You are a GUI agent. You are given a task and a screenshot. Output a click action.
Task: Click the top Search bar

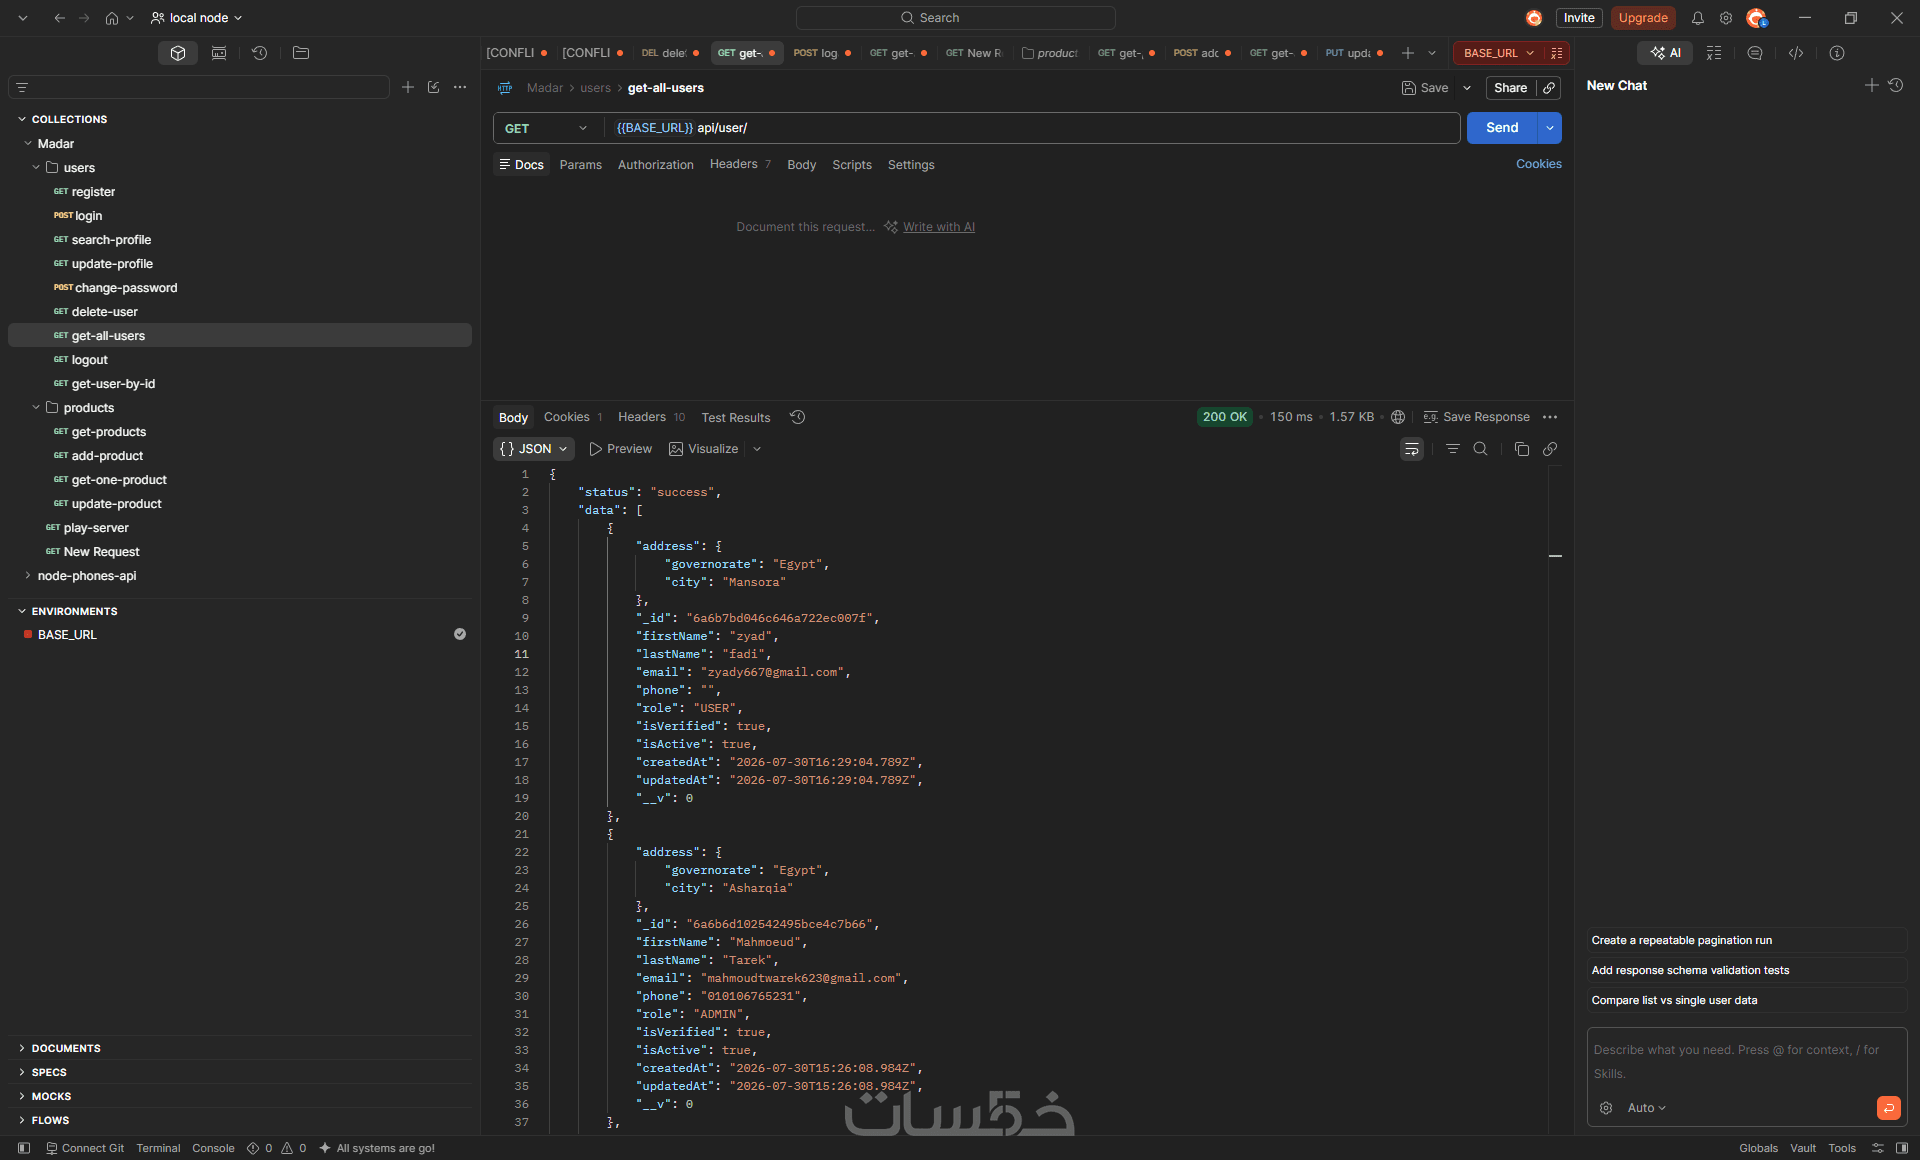pos(956,18)
